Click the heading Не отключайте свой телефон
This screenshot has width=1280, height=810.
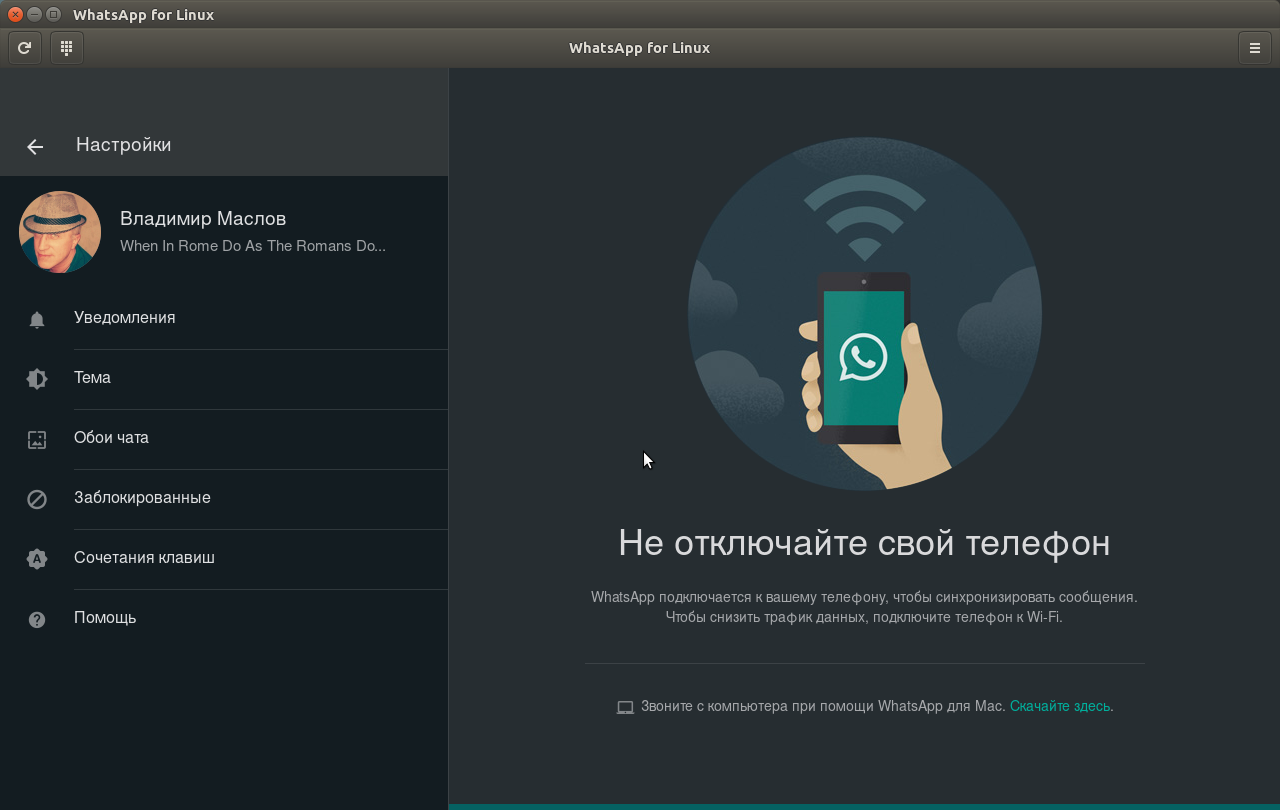point(864,543)
